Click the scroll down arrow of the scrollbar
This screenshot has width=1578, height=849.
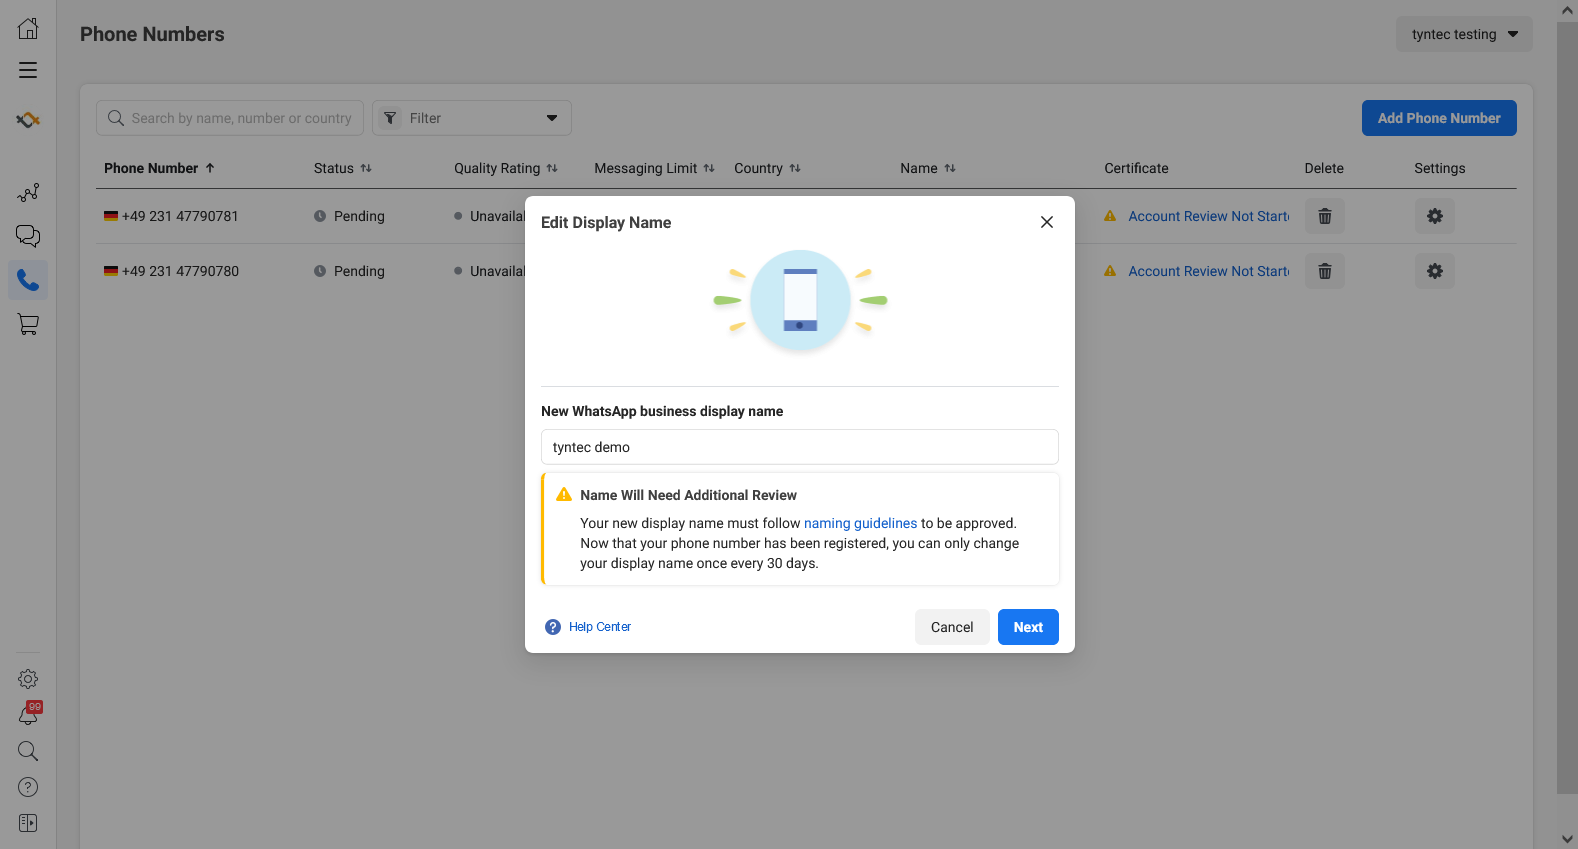(x=1567, y=839)
